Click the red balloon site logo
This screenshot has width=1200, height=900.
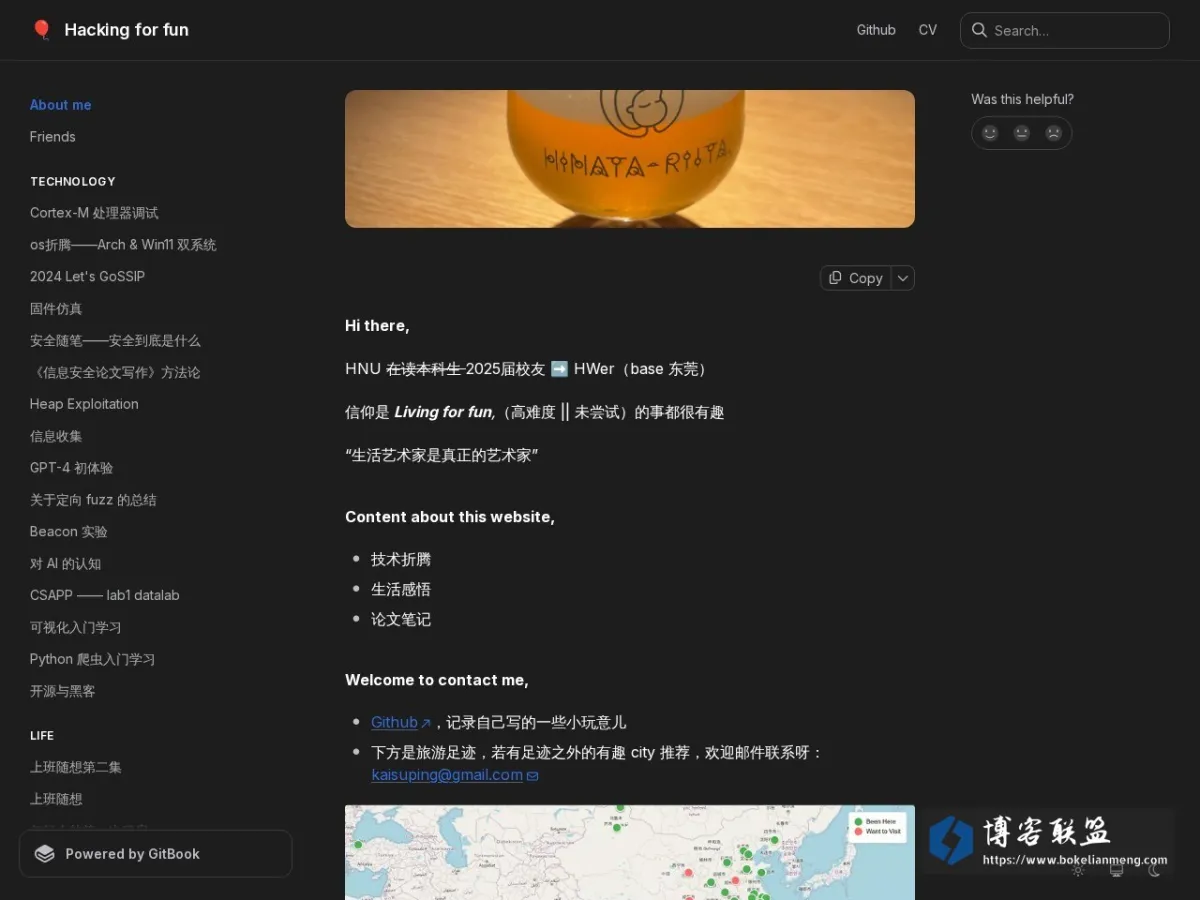click(41, 30)
